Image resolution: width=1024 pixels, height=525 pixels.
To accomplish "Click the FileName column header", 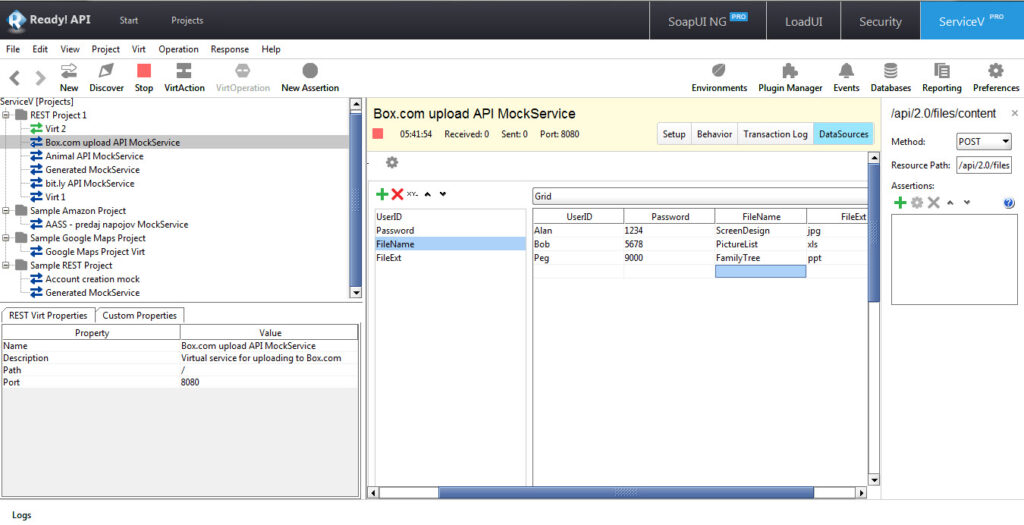I will (x=761, y=216).
